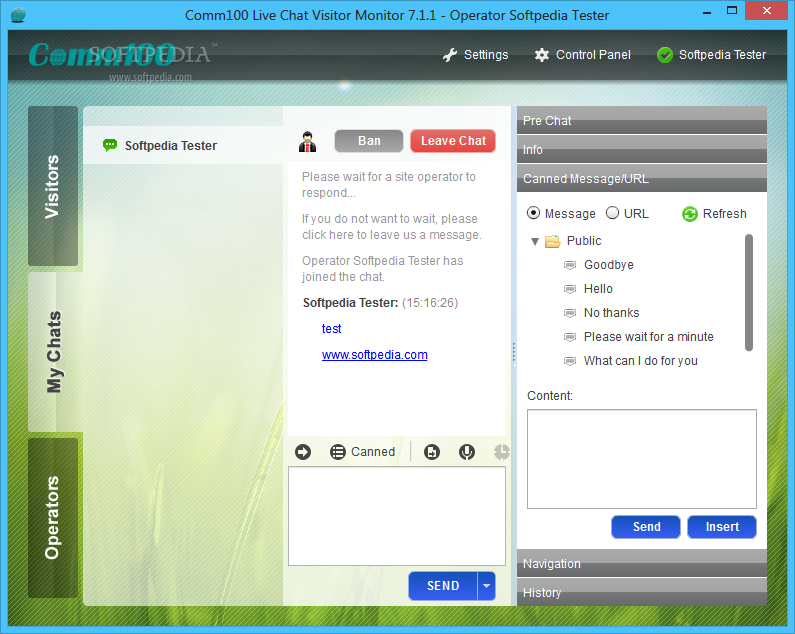Collapse the Canned Message/URL panel
Viewport: 795px width, 634px height.
(x=642, y=178)
